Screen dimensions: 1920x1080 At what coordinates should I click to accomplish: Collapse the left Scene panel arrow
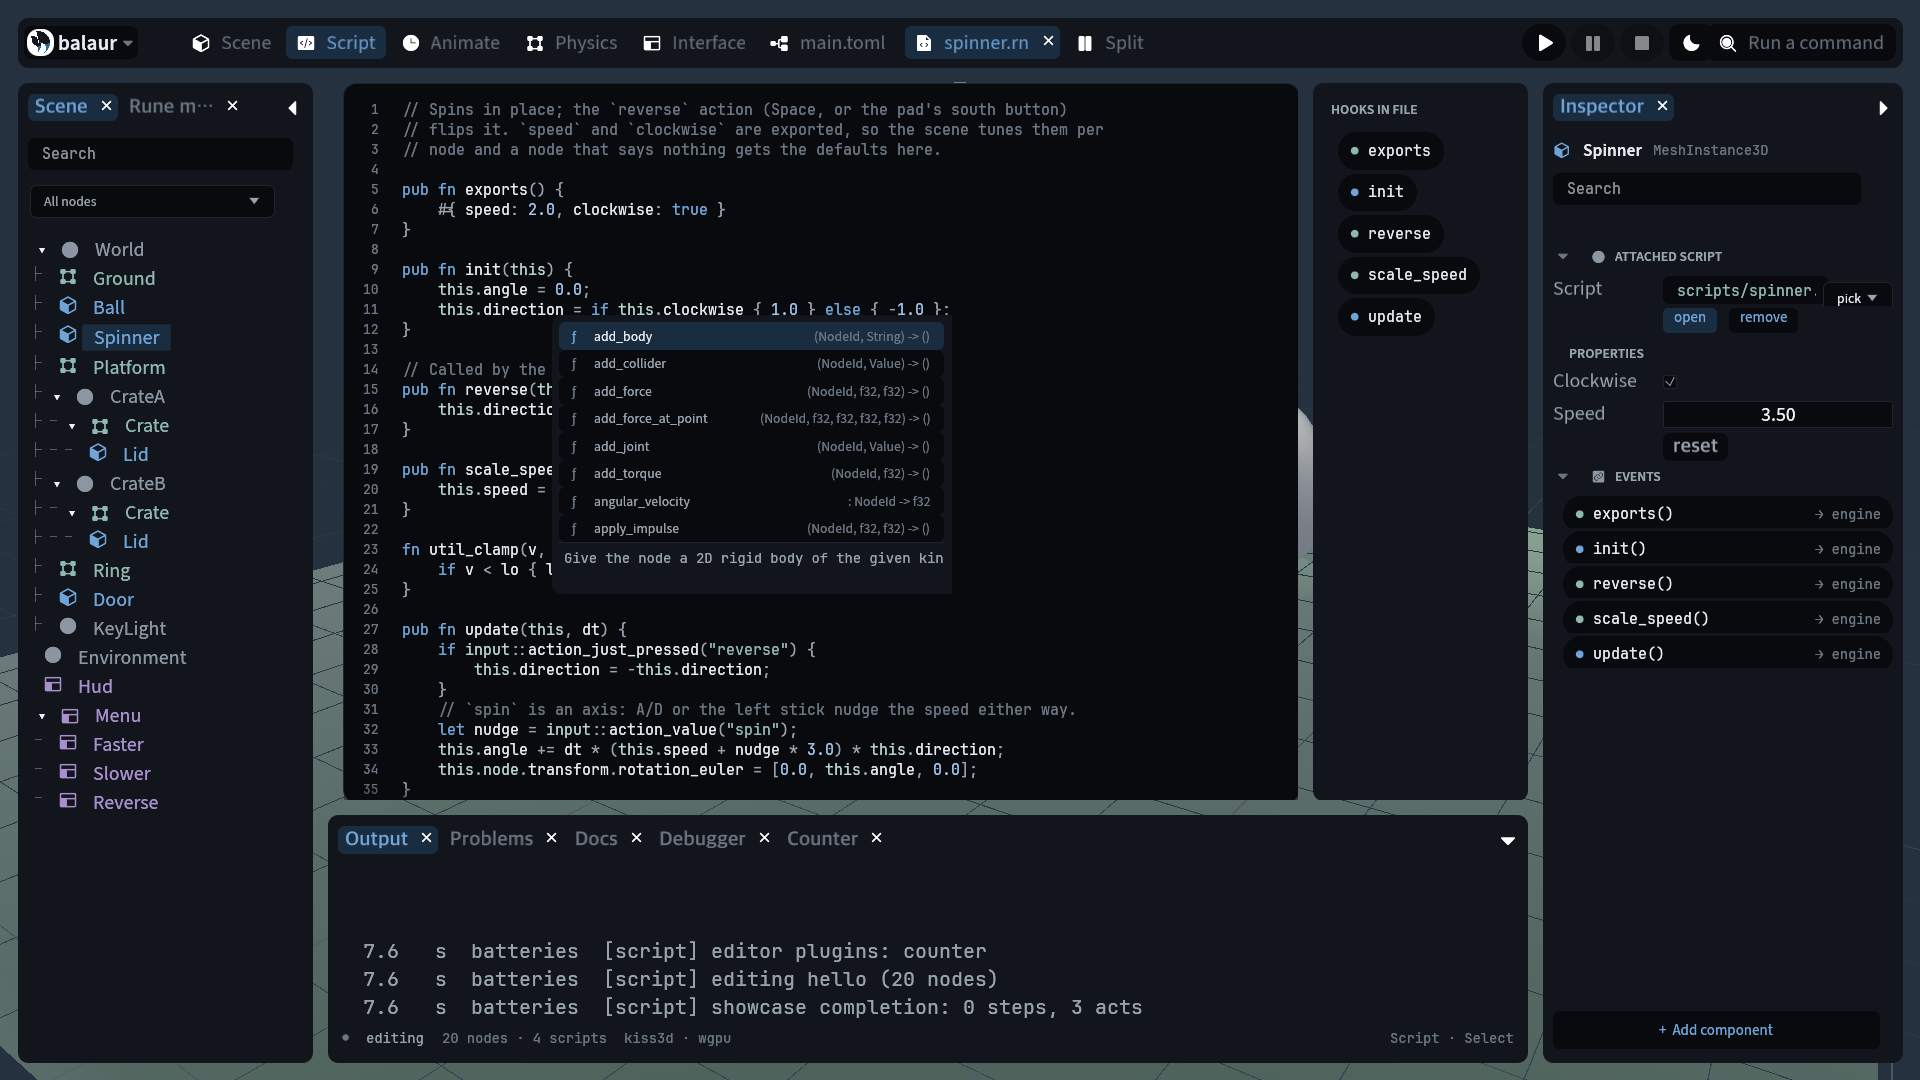[x=292, y=108]
